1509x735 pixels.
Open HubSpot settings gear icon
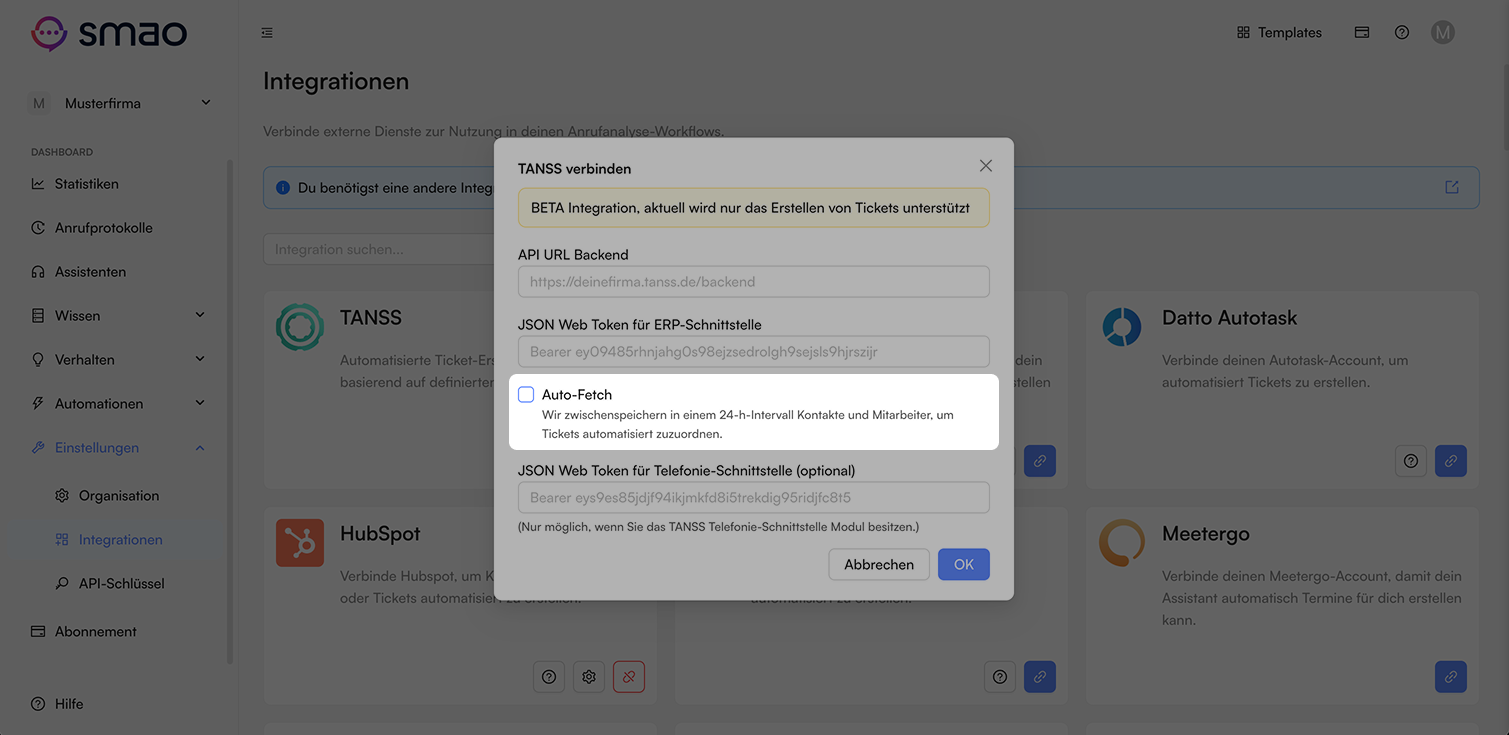click(589, 677)
